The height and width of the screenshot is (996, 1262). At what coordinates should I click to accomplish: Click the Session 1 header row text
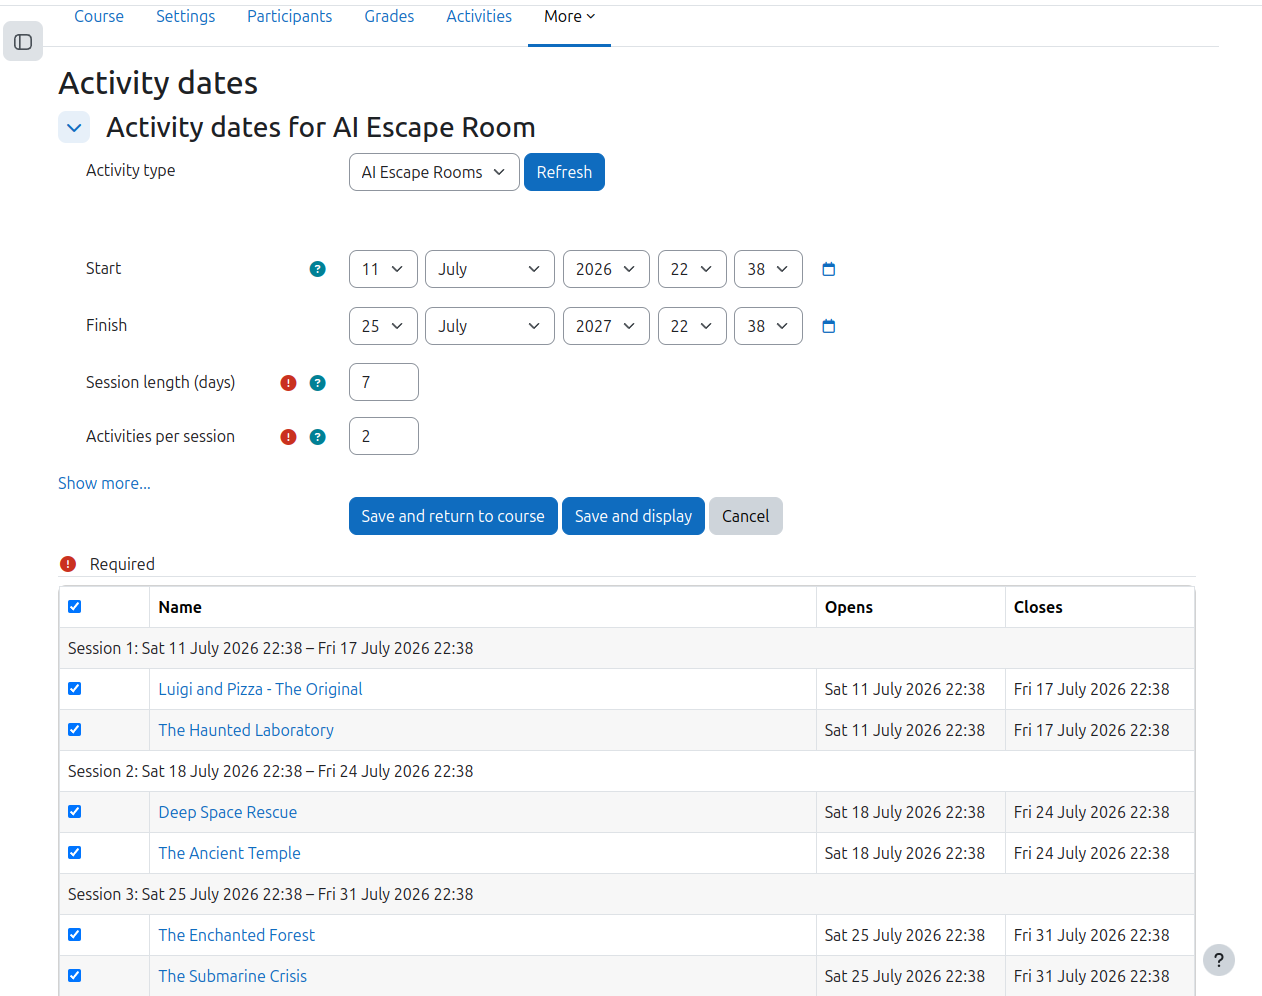[x=270, y=648]
